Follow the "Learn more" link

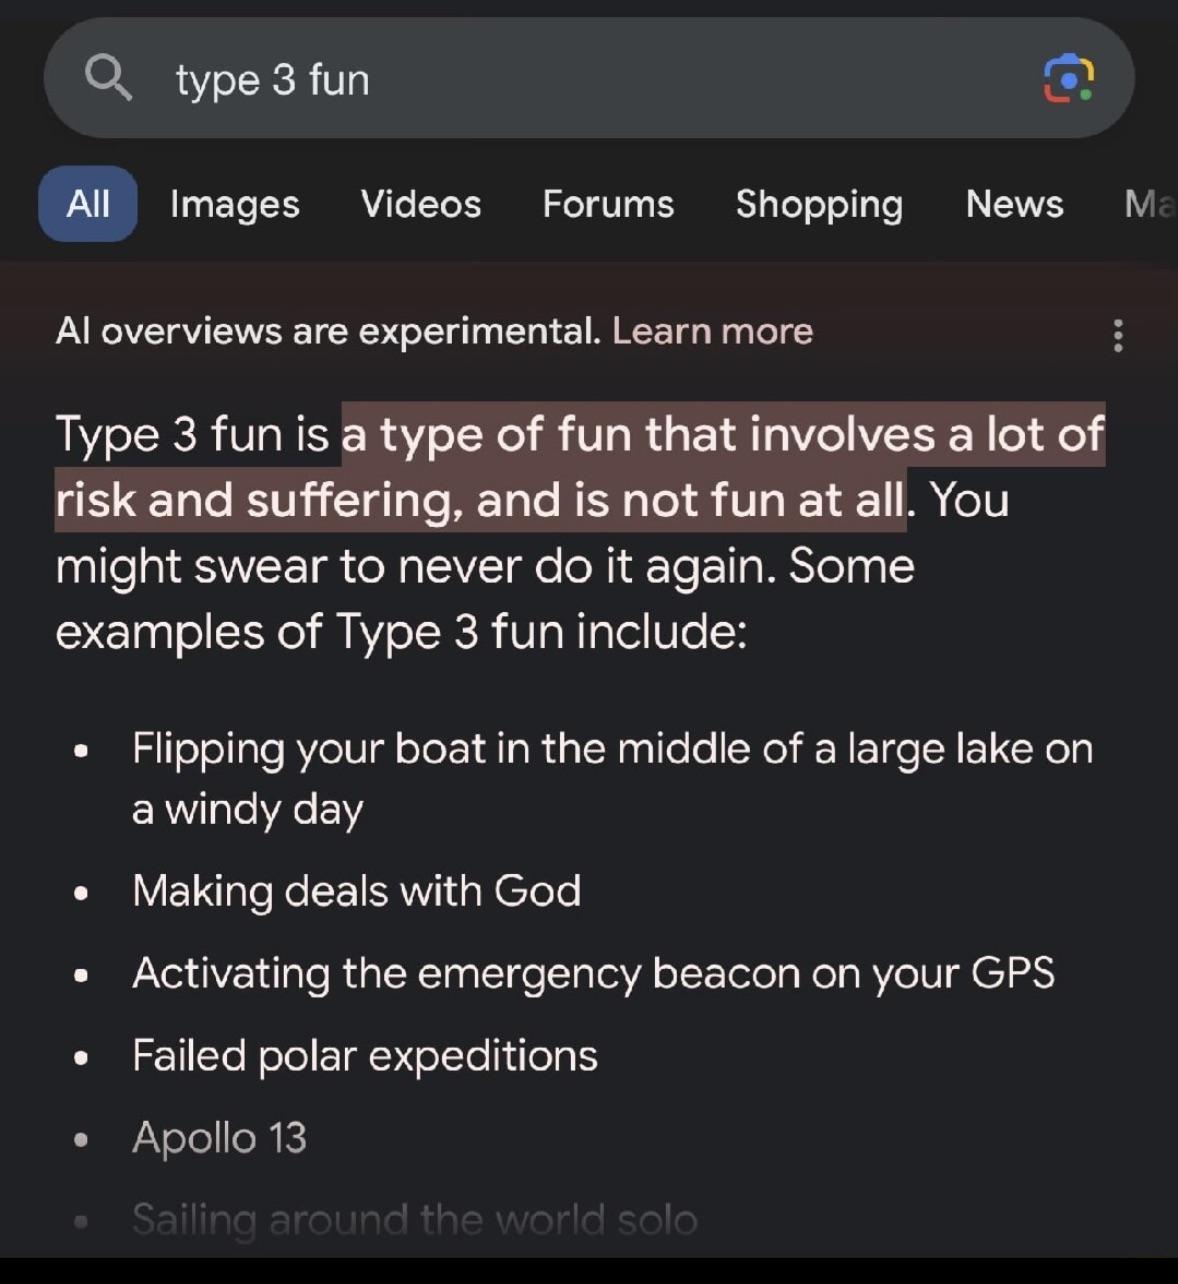[x=712, y=331]
